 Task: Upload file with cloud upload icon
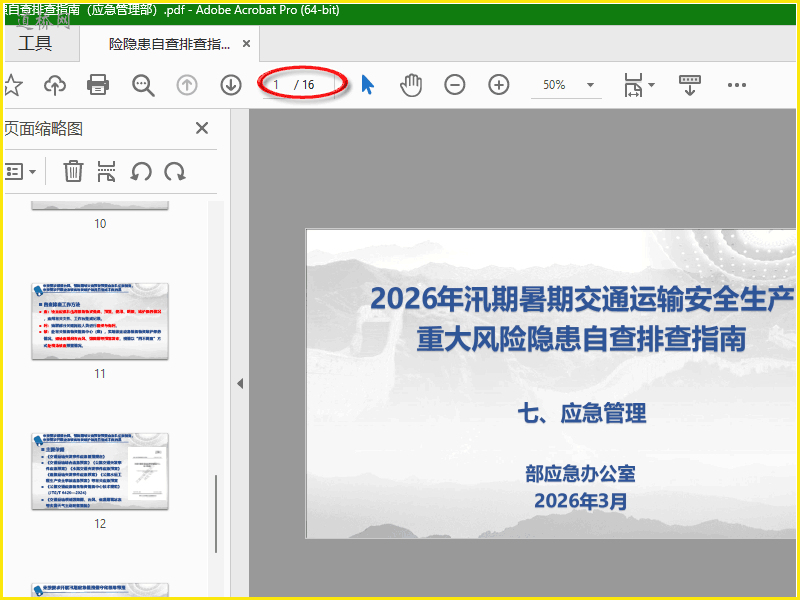point(55,85)
